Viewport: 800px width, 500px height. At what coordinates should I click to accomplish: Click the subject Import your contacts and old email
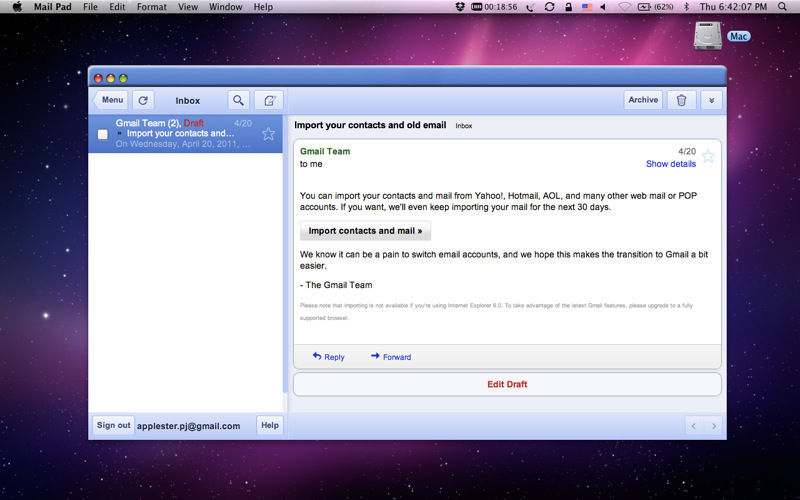[x=370, y=125]
